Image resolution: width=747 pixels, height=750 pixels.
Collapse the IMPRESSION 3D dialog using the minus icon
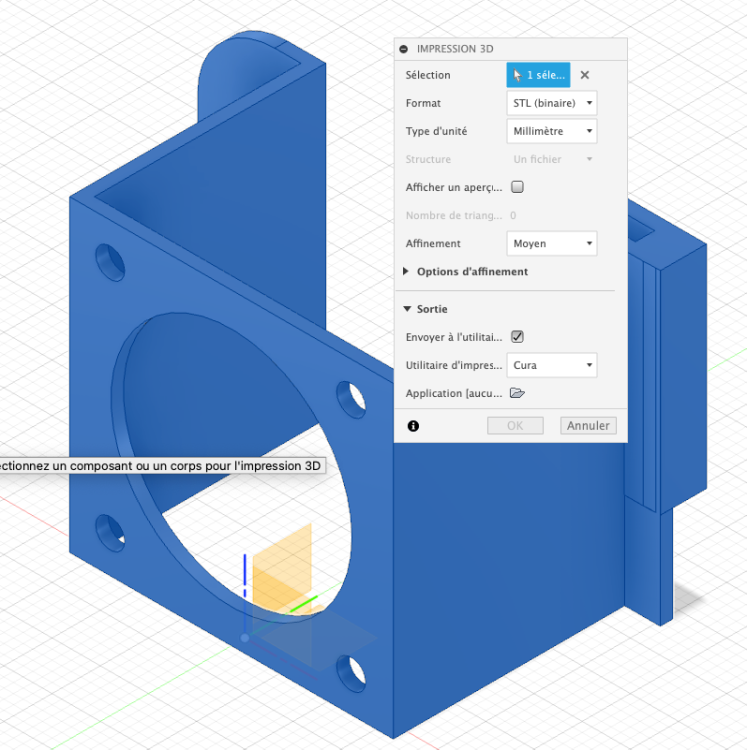click(404, 49)
